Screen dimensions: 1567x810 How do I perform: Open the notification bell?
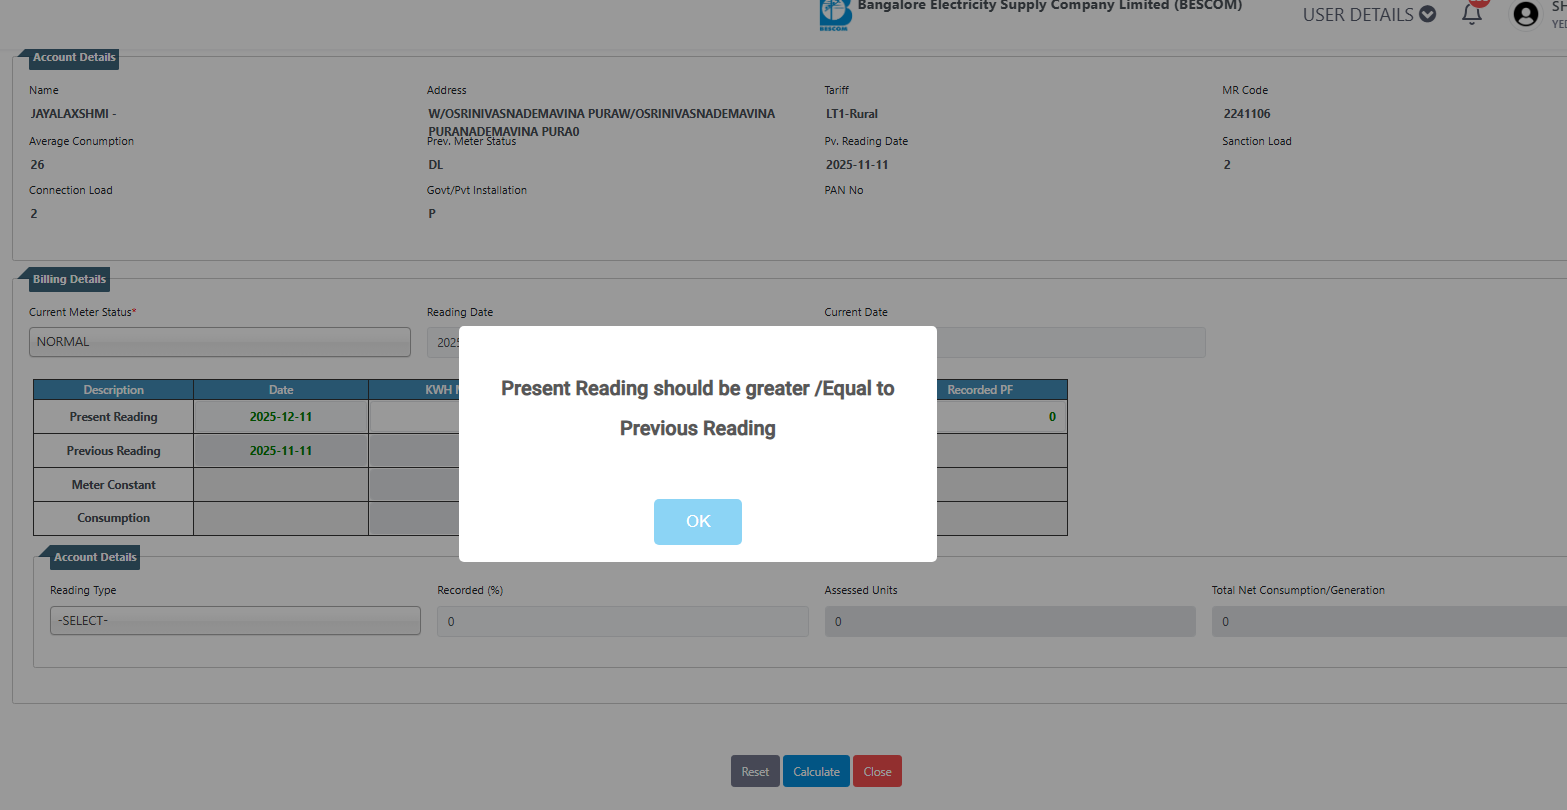[x=1472, y=14]
